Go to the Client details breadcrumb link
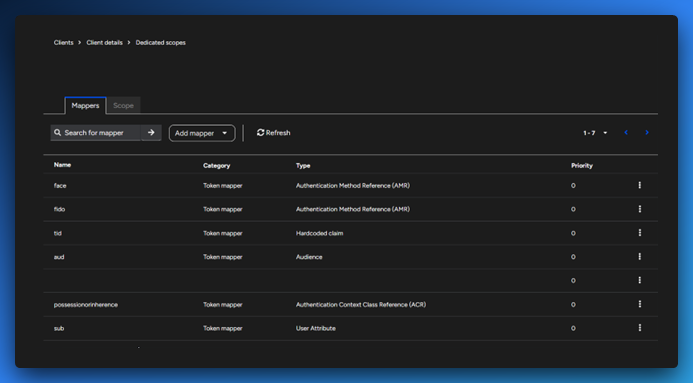The height and width of the screenshot is (383, 693). tap(104, 42)
